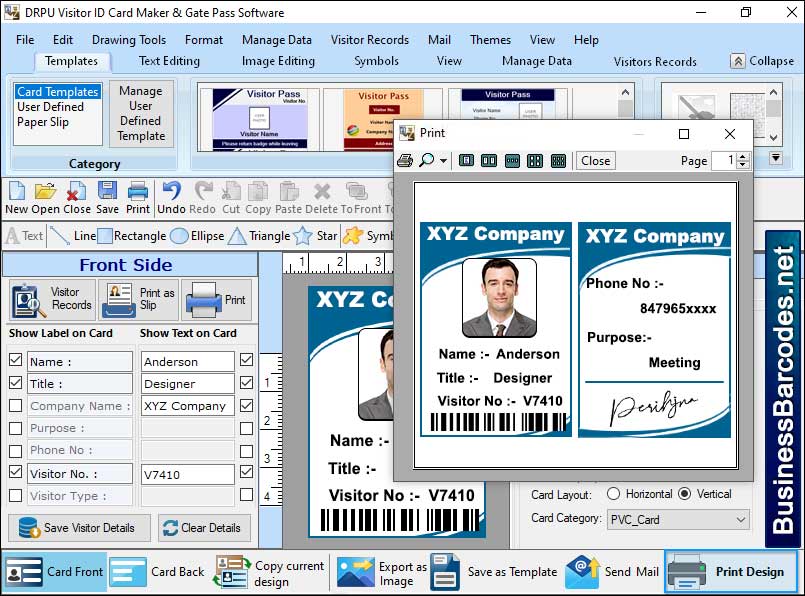
Task: Undo the last action
Action: point(169,196)
